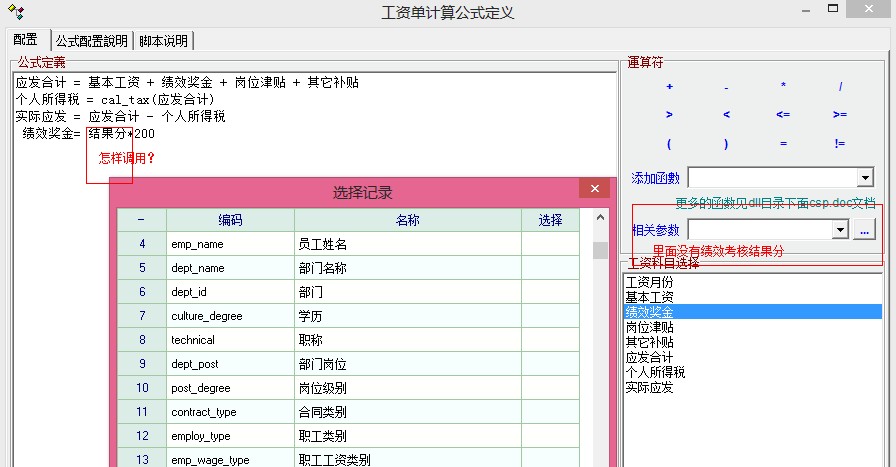Viewport: 896px width, 467px height.
Task: Switch to the 公式配置說明 tab
Action: coord(91,40)
